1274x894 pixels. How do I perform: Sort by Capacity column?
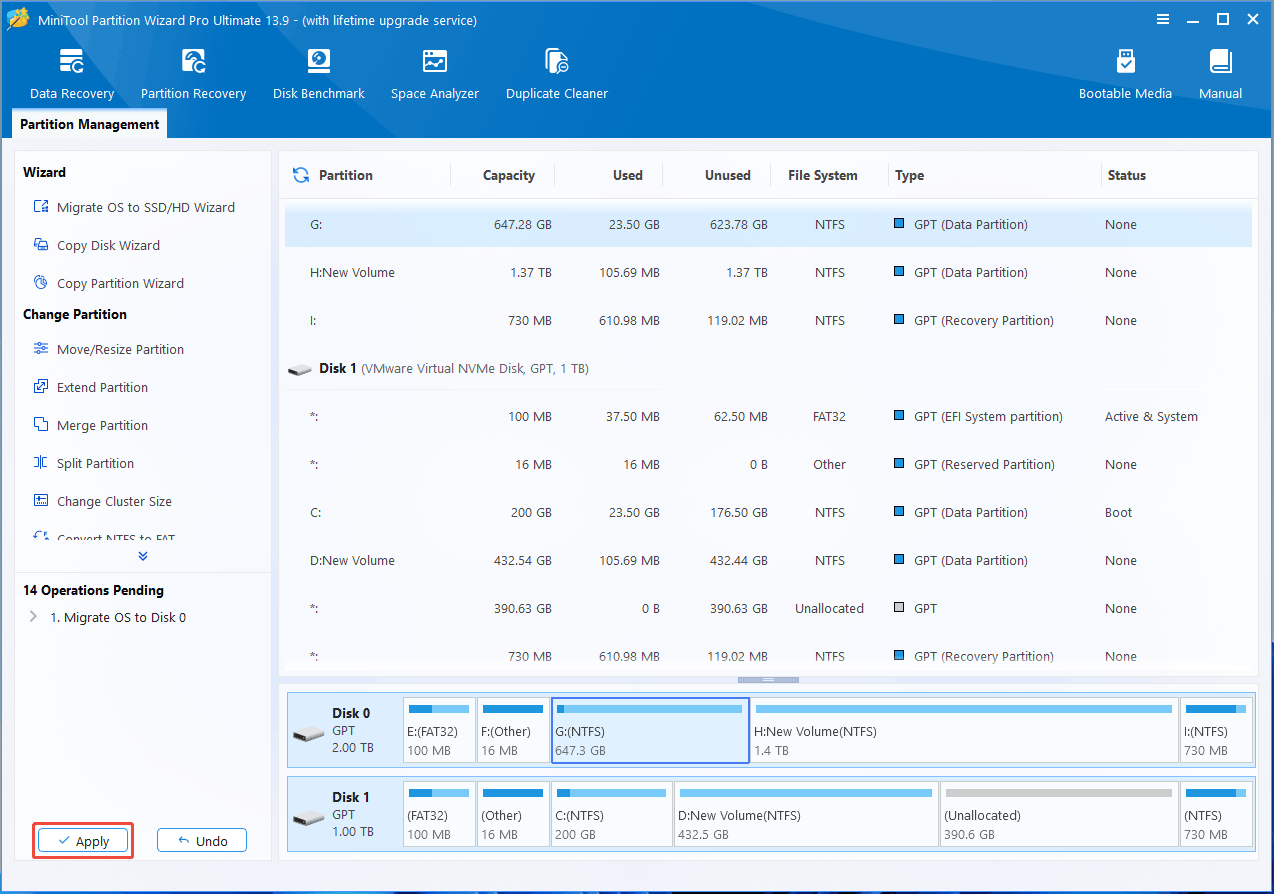[x=508, y=175]
